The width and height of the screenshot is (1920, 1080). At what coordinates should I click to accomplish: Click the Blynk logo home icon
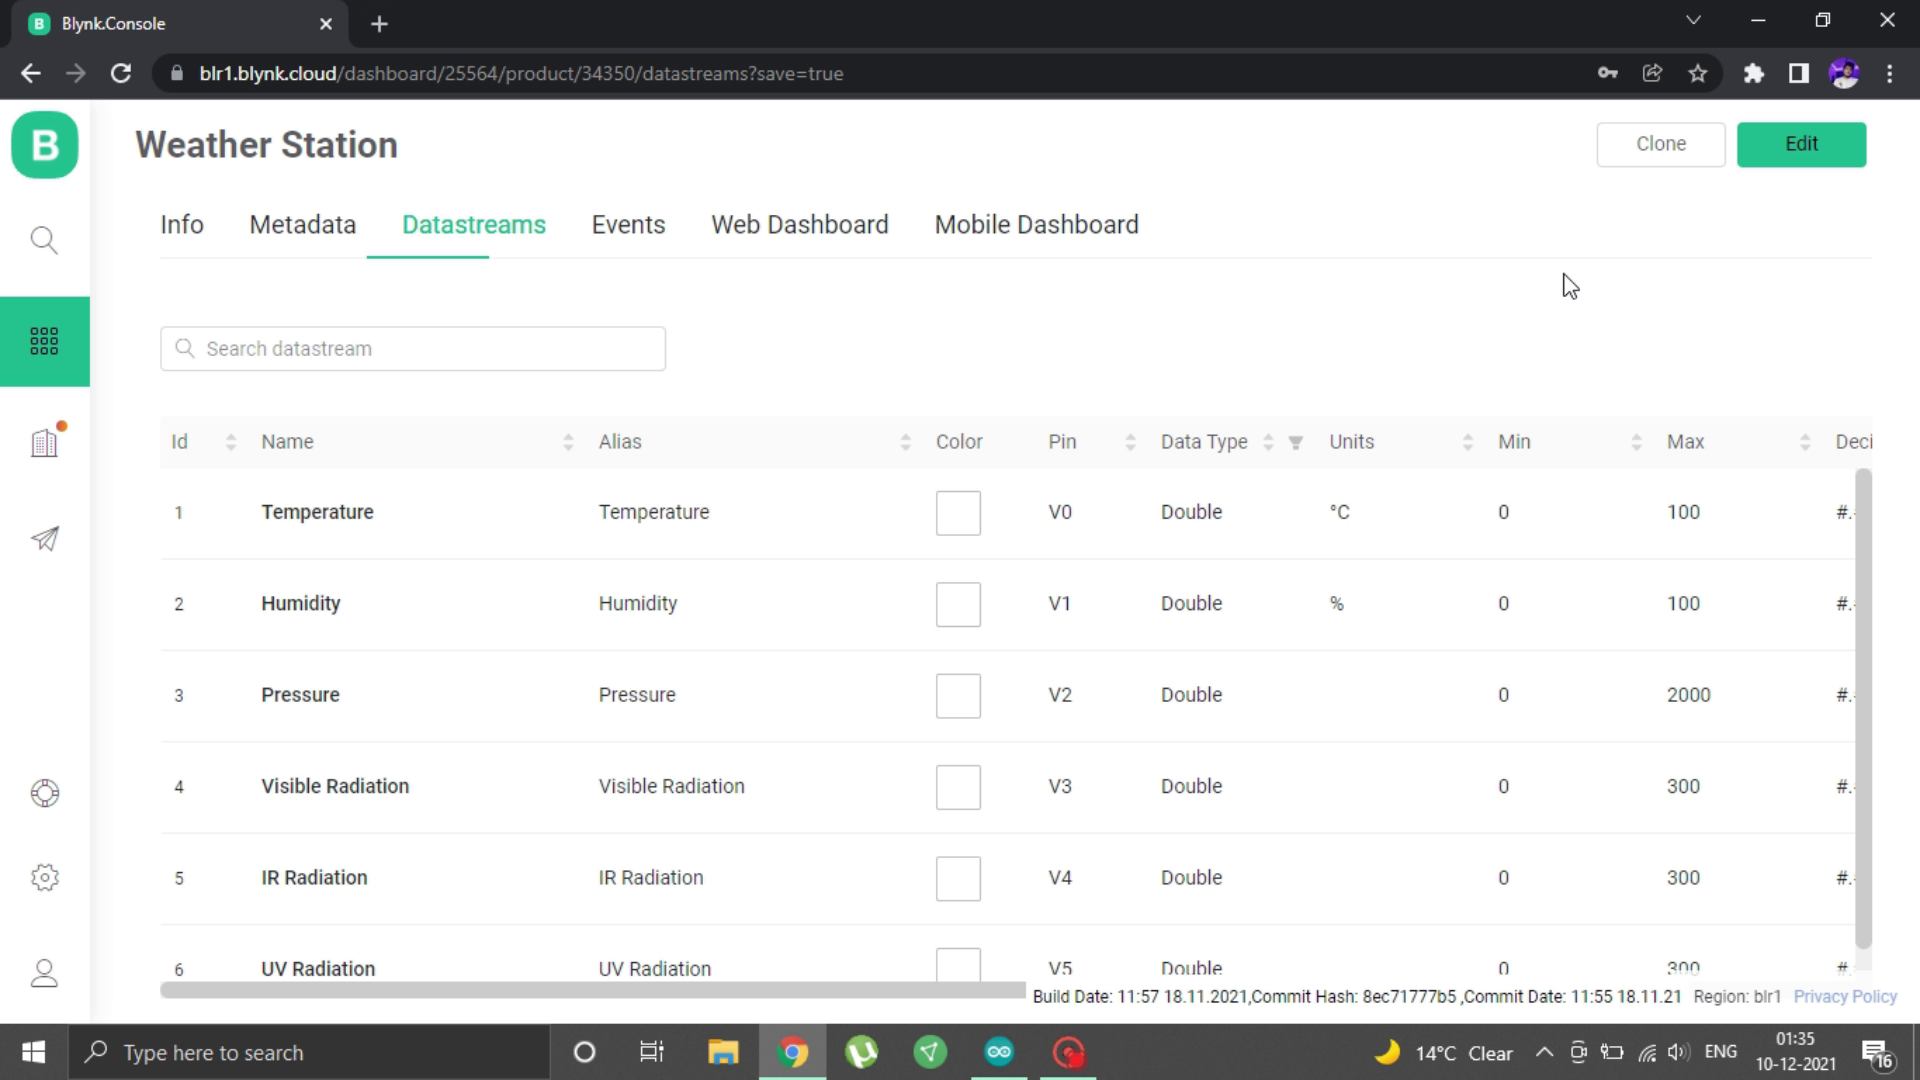pyautogui.click(x=45, y=145)
